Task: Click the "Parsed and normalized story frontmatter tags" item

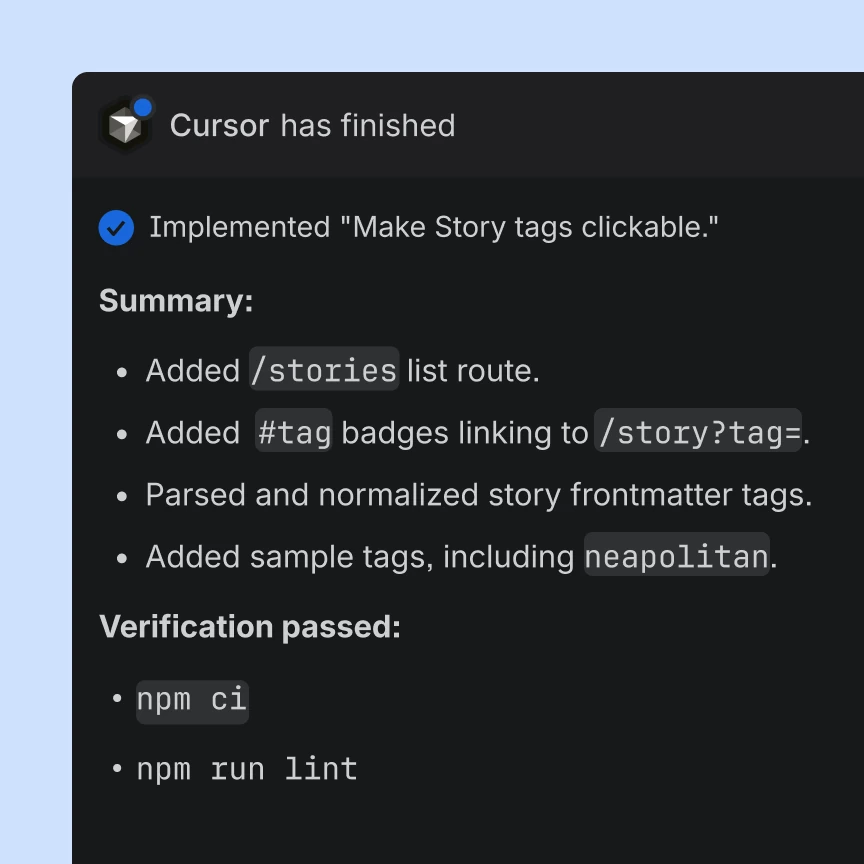Action: (x=479, y=495)
